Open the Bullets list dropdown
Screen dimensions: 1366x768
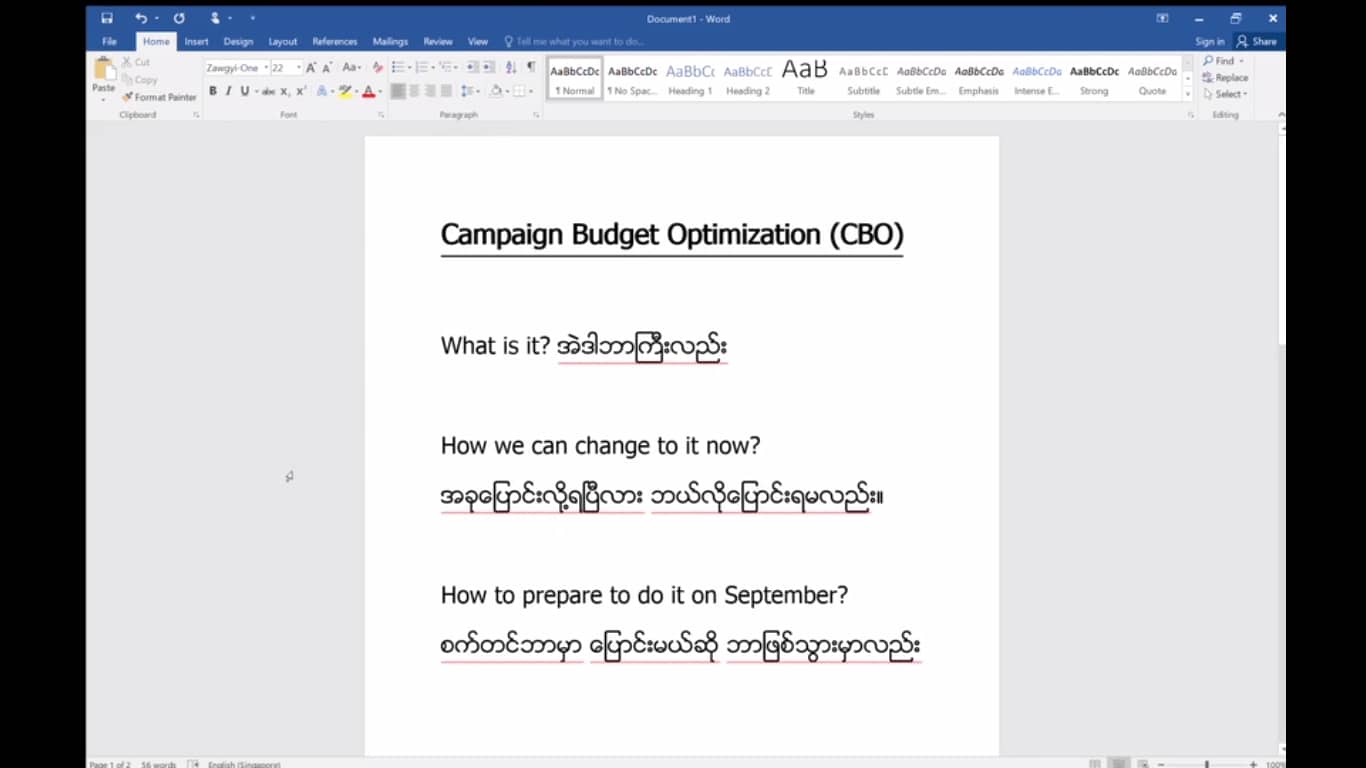coord(409,67)
